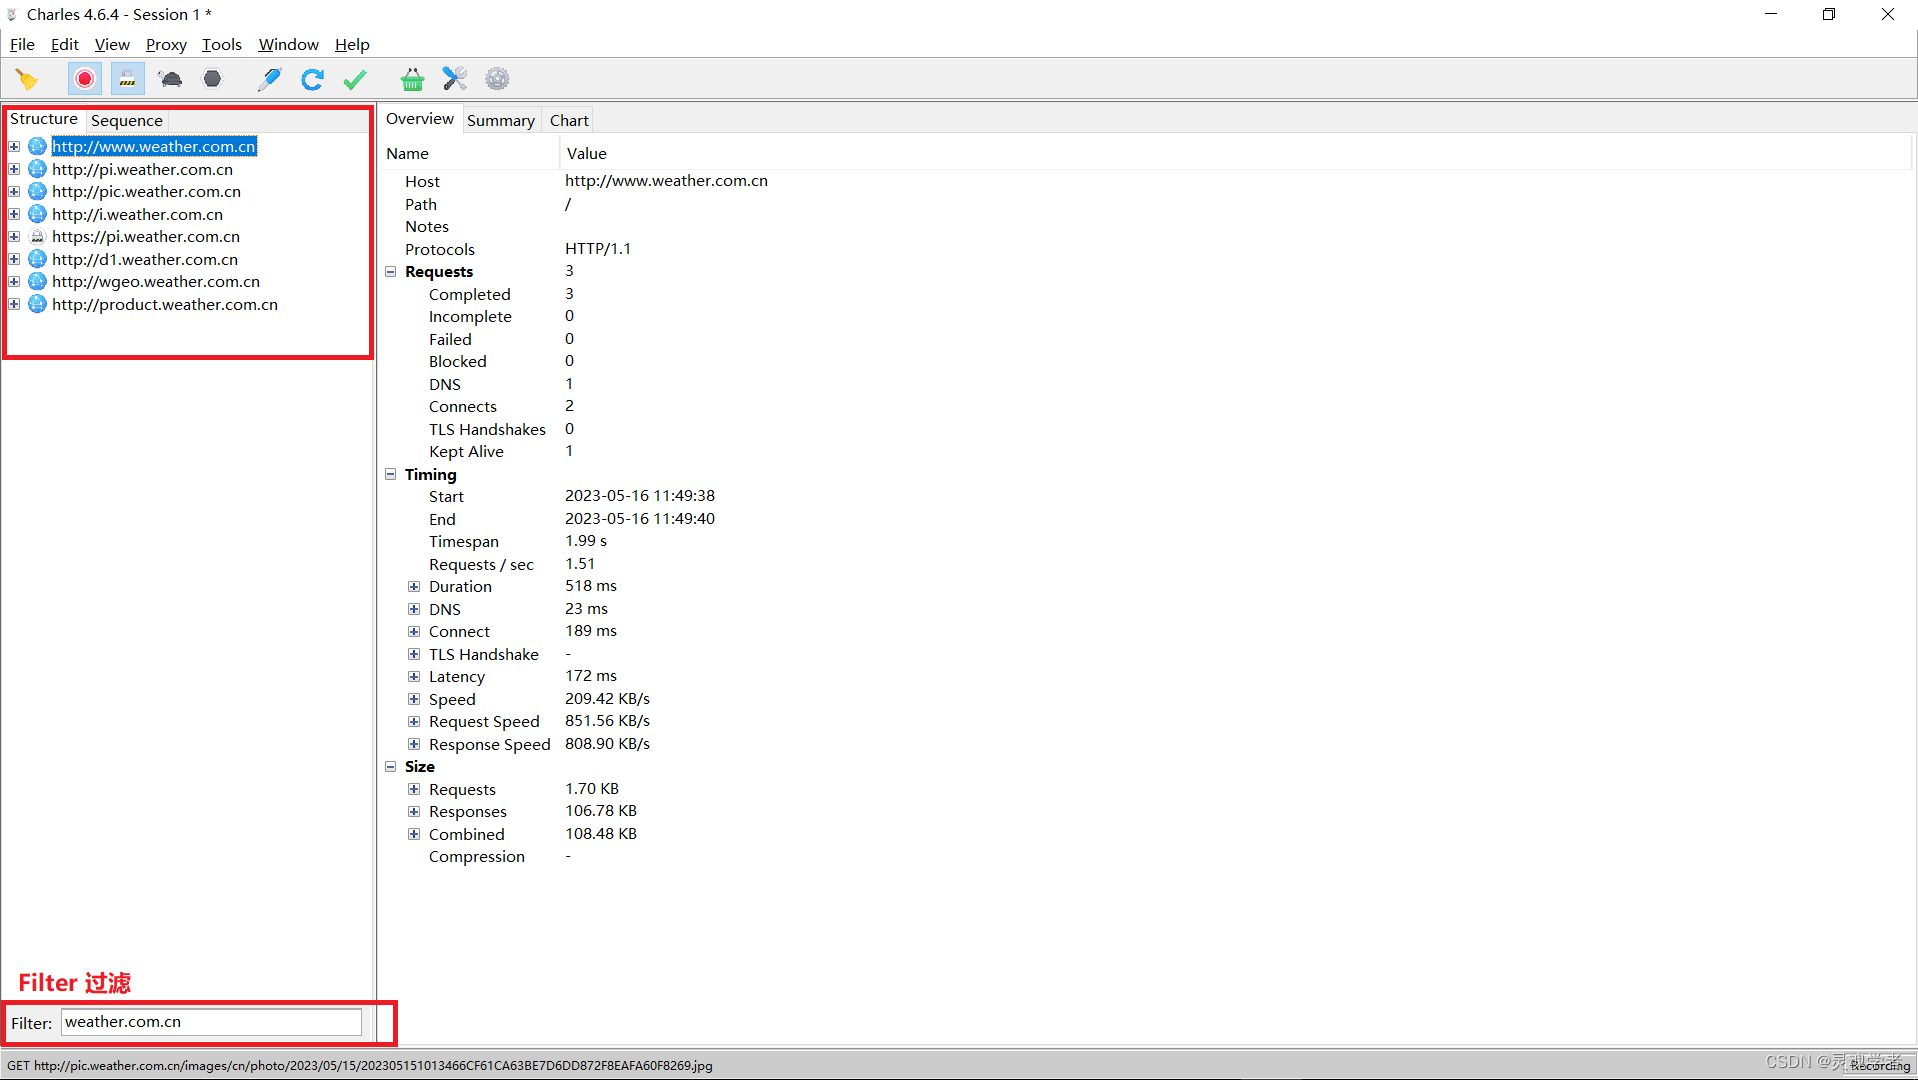This screenshot has height=1080, width=1918.
Task: Click globe icon for d1.weather.com.cn
Action: pyautogui.click(x=37, y=259)
